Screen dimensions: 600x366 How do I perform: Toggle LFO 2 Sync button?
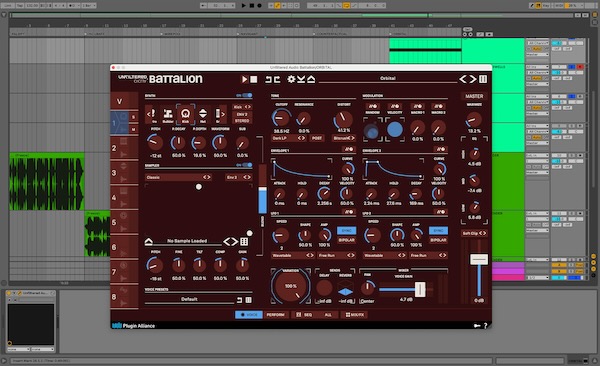coord(438,230)
